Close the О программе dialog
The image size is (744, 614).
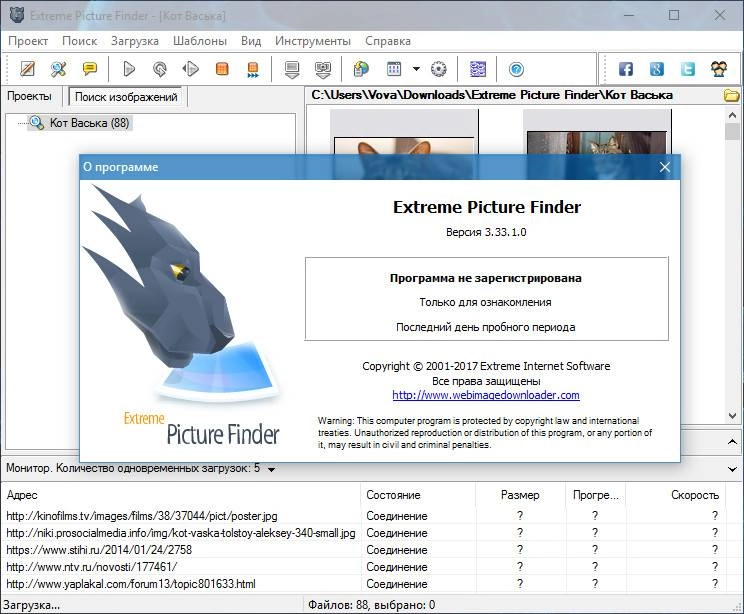665,167
